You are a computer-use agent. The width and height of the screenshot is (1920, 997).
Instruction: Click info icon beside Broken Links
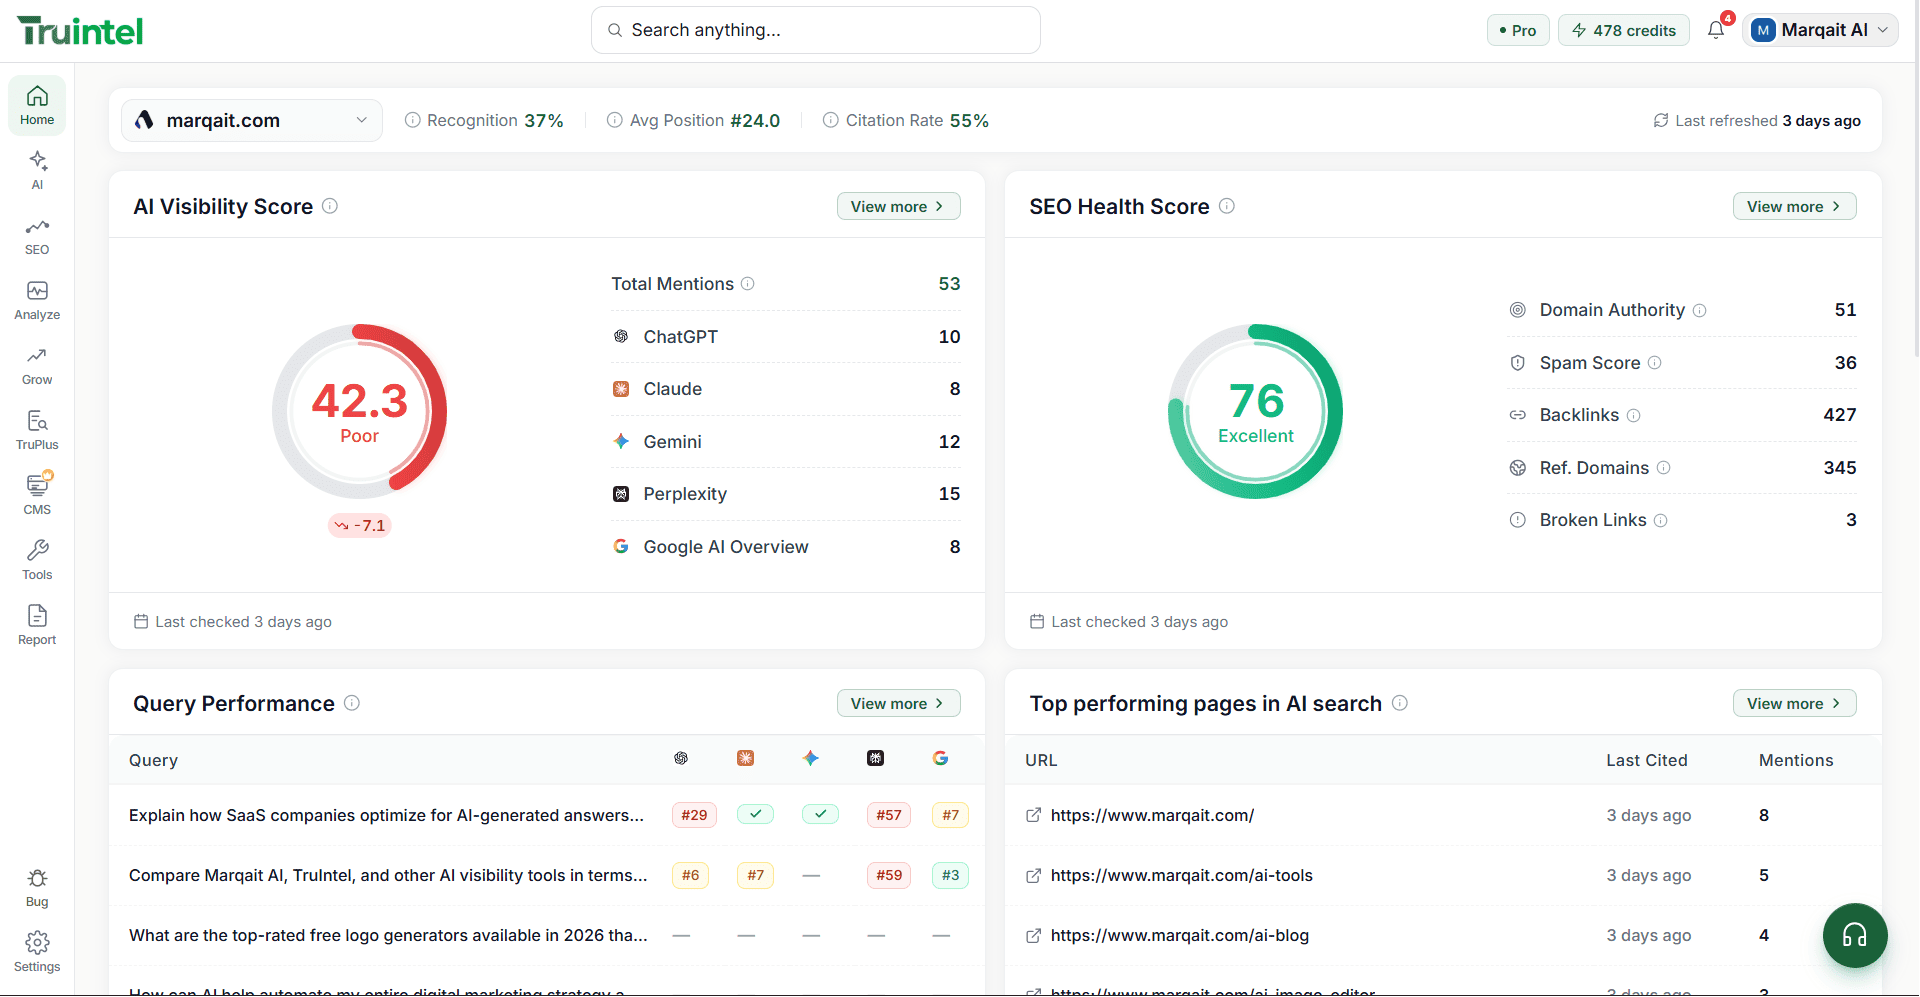(1660, 521)
